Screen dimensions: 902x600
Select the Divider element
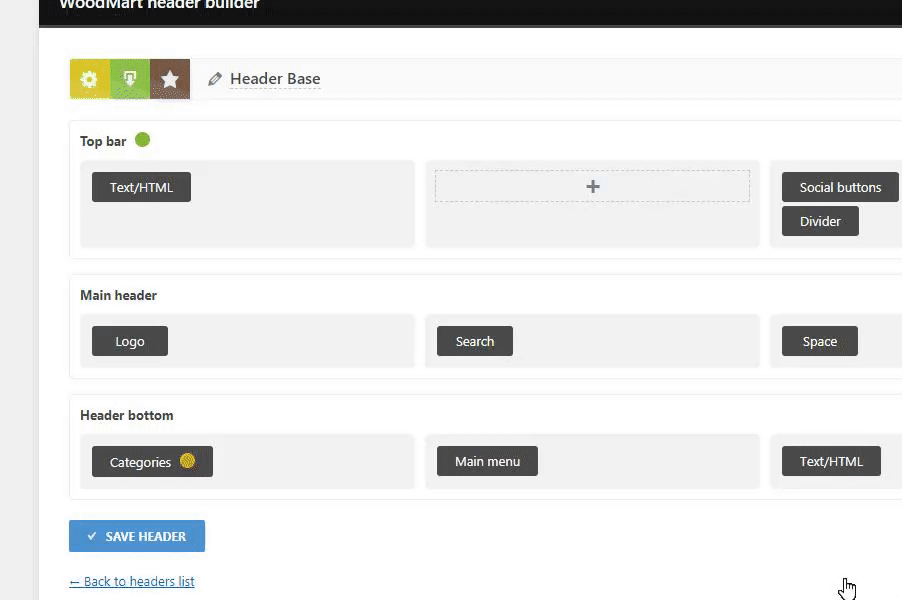point(820,221)
